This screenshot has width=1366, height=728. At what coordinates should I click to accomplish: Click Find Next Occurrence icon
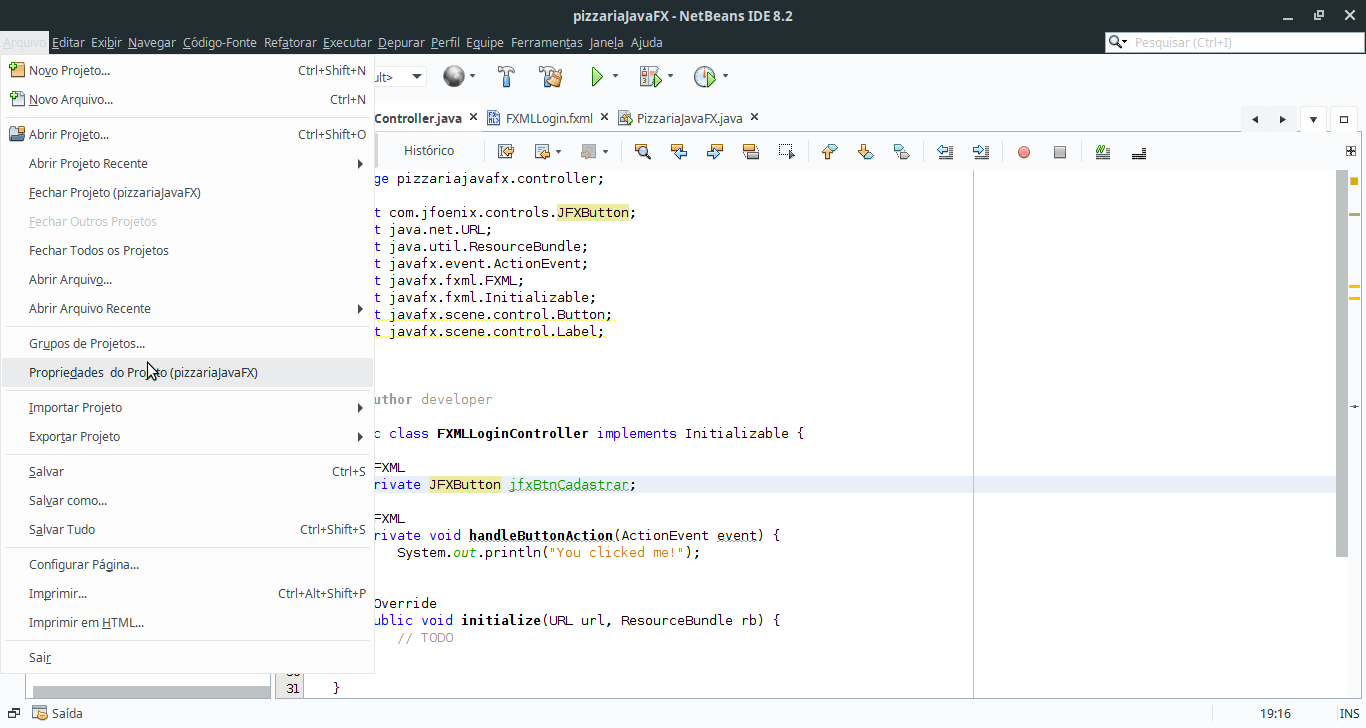715,152
